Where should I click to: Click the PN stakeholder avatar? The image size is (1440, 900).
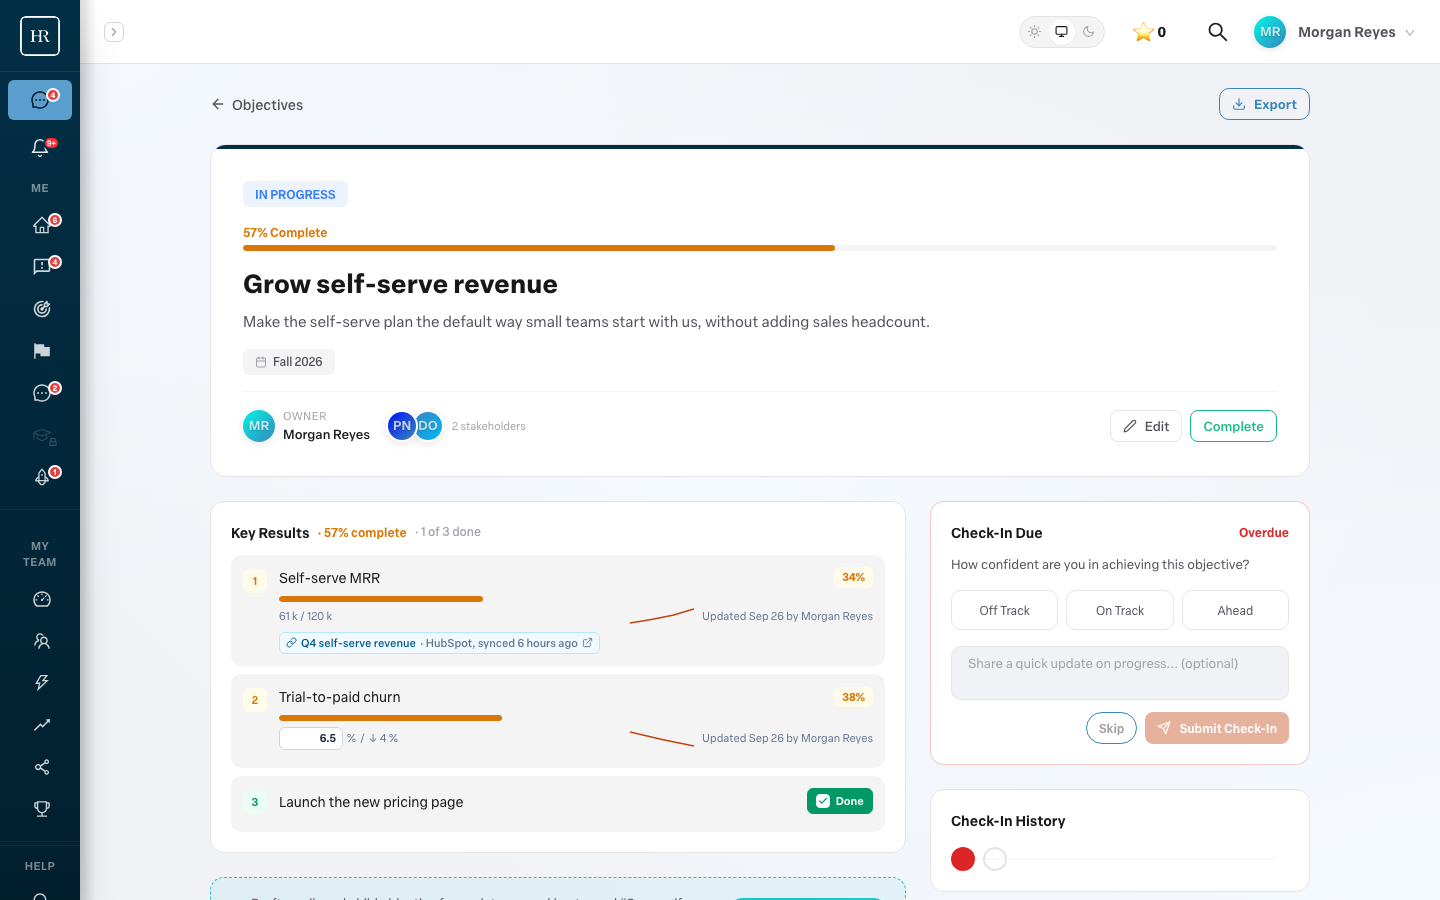tap(401, 426)
